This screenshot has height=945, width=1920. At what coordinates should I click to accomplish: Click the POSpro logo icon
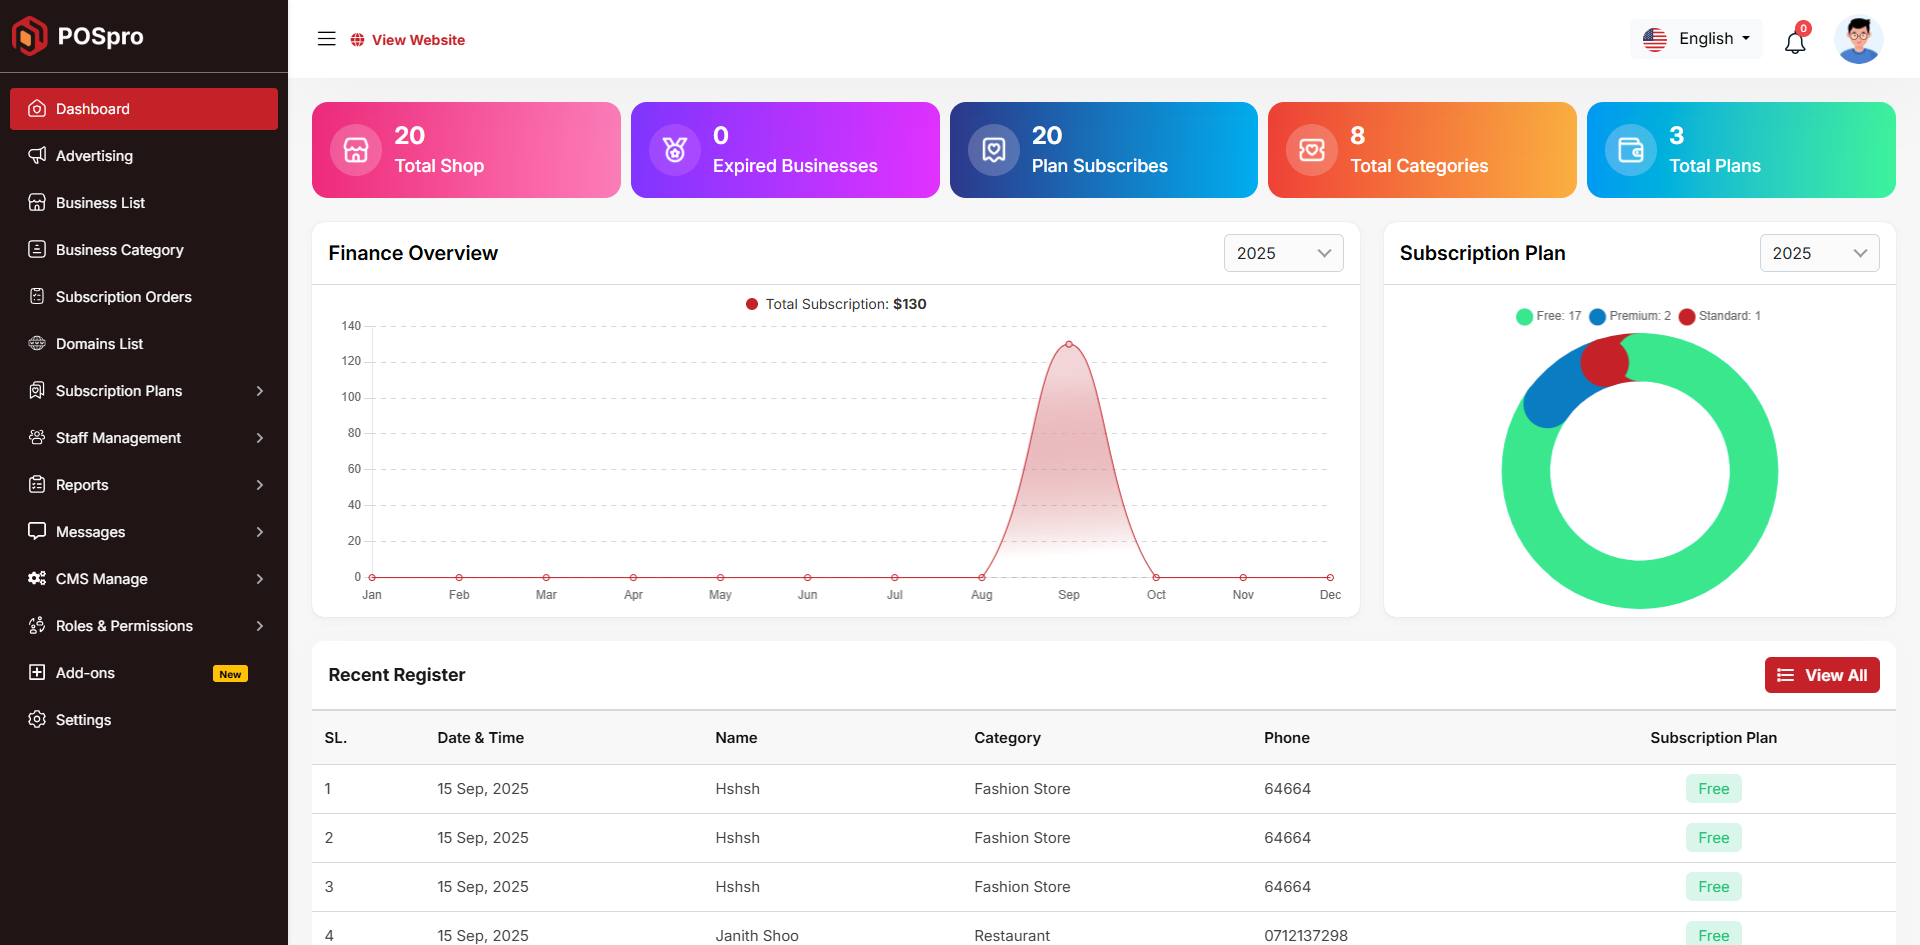point(29,36)
